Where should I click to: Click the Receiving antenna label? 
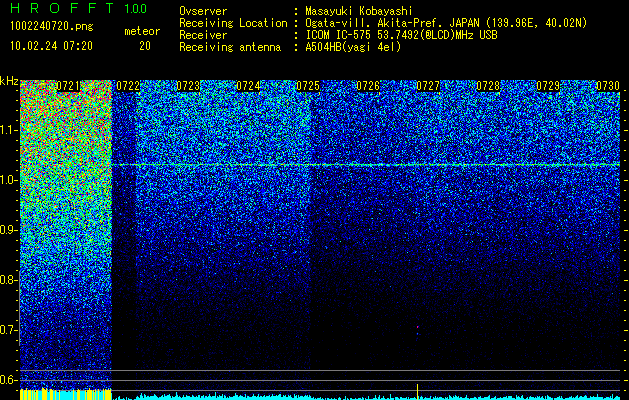pyautogui.click(x=230, y=47)
